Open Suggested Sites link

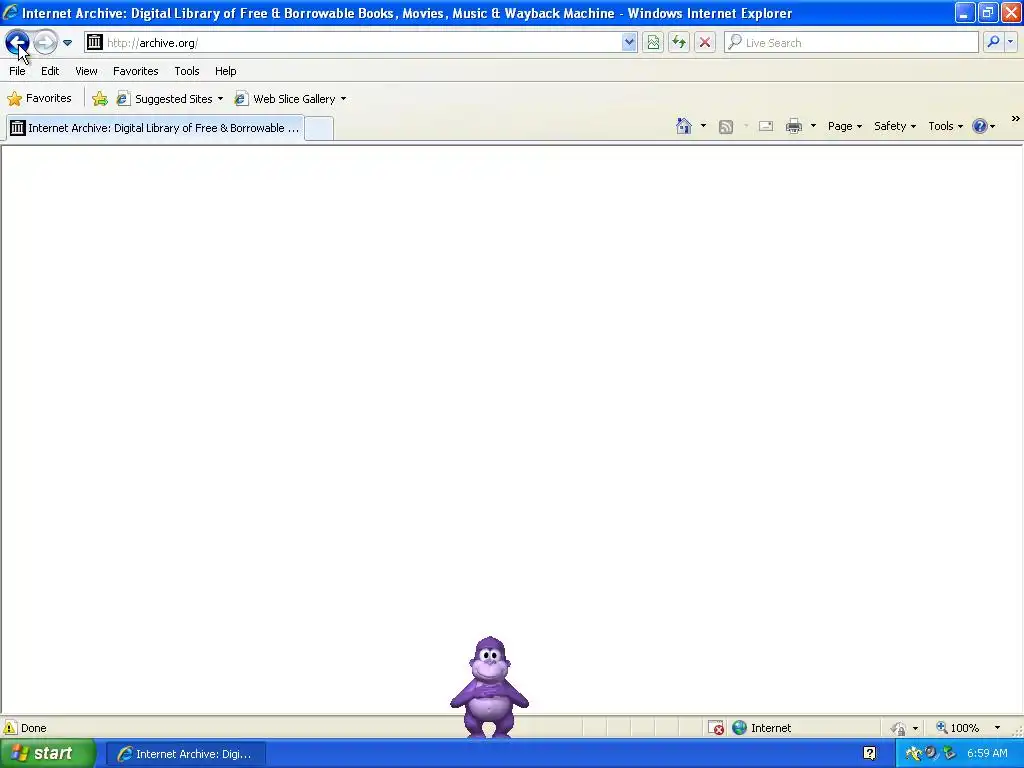[x=173, y=99]
